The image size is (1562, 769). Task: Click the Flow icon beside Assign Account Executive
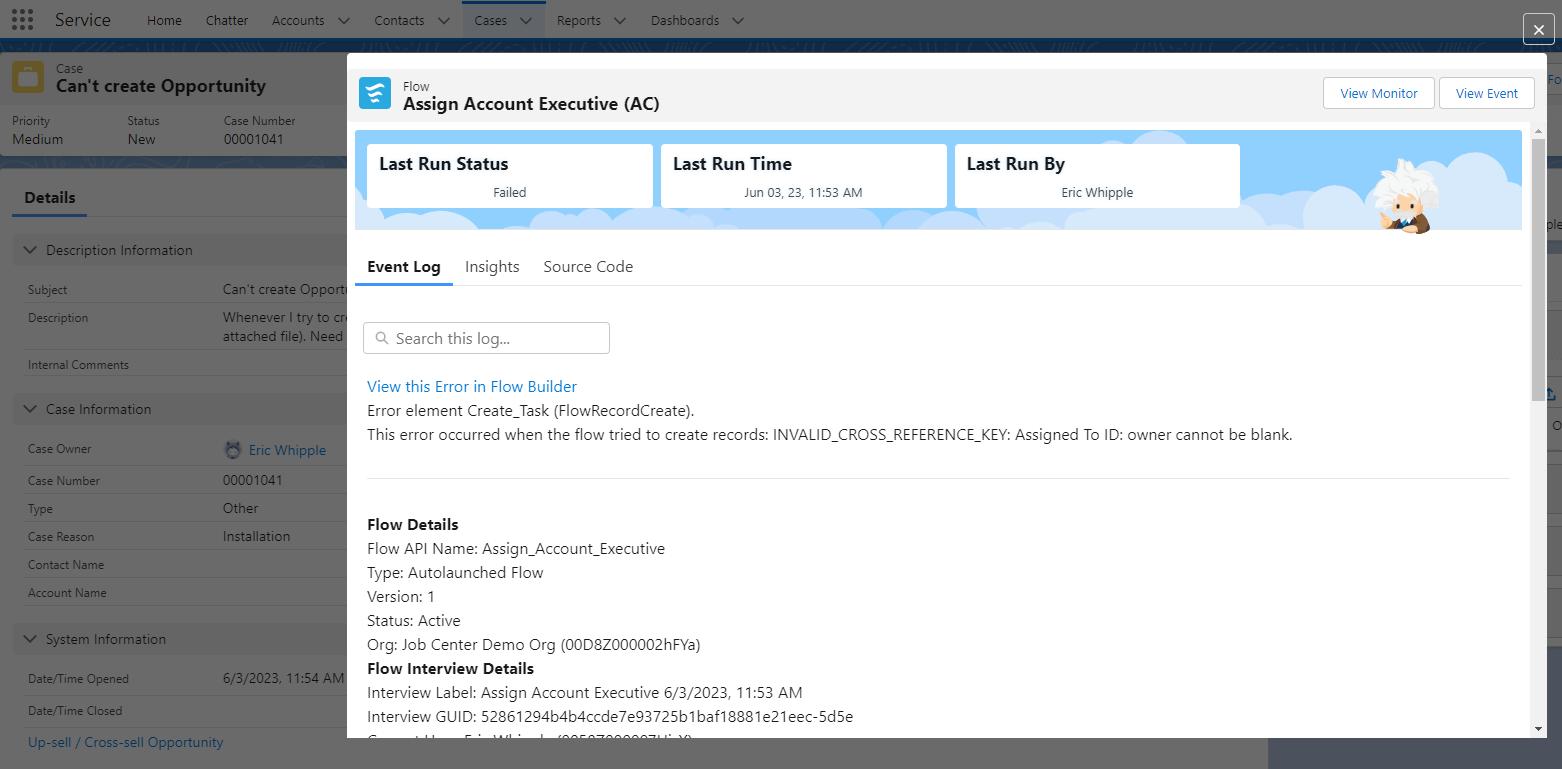(375, 94)
